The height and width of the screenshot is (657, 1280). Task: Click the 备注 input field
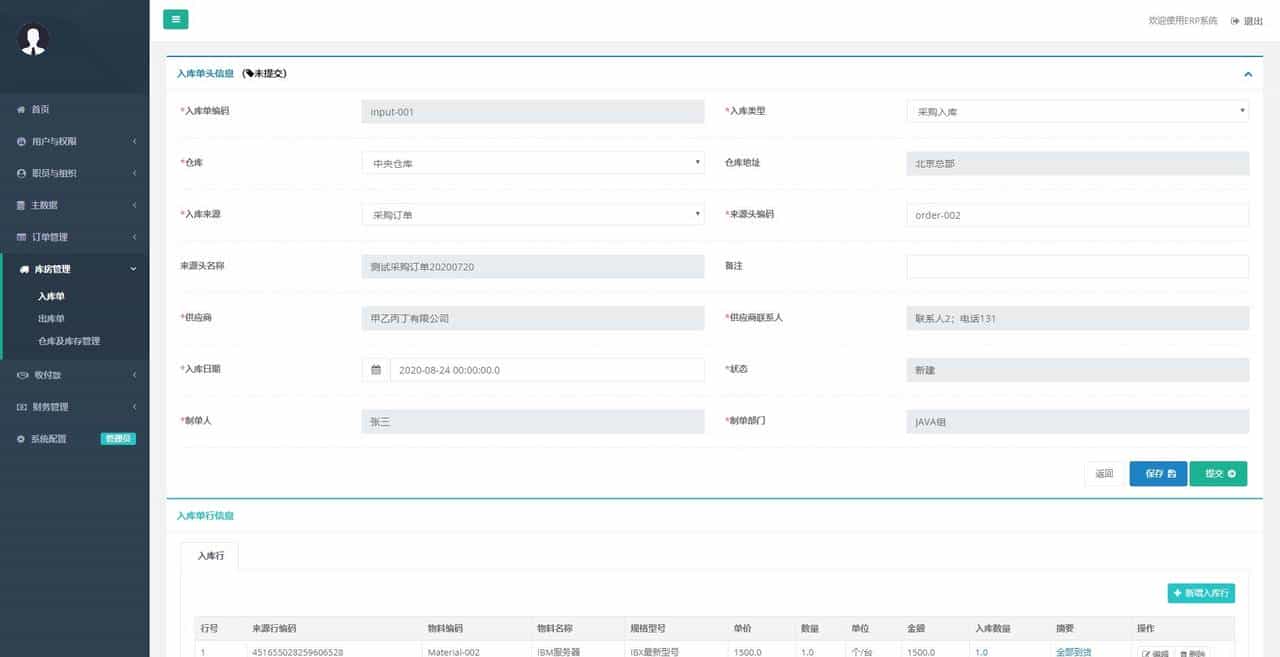(1076, 266)
